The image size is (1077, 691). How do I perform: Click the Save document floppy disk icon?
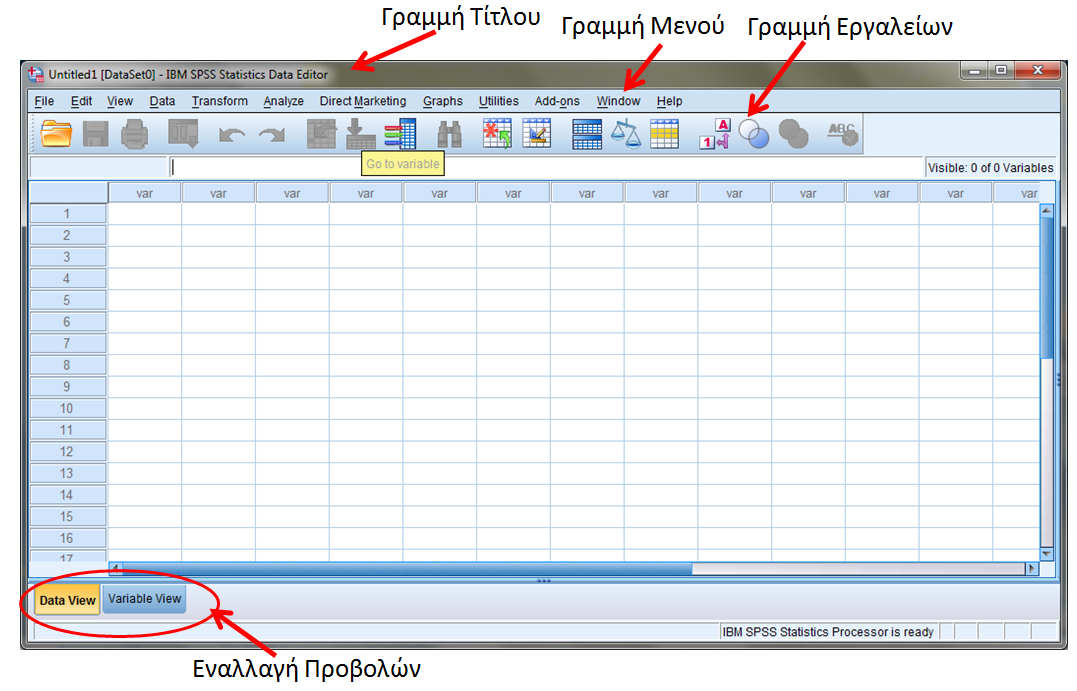point(95,133)
